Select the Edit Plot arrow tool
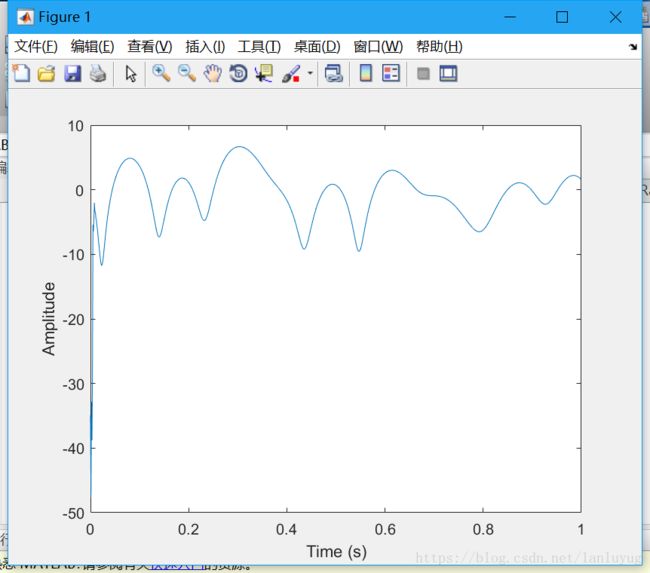Image resolution: width=650 pixels, height=573 pixels. click(131, 74)
